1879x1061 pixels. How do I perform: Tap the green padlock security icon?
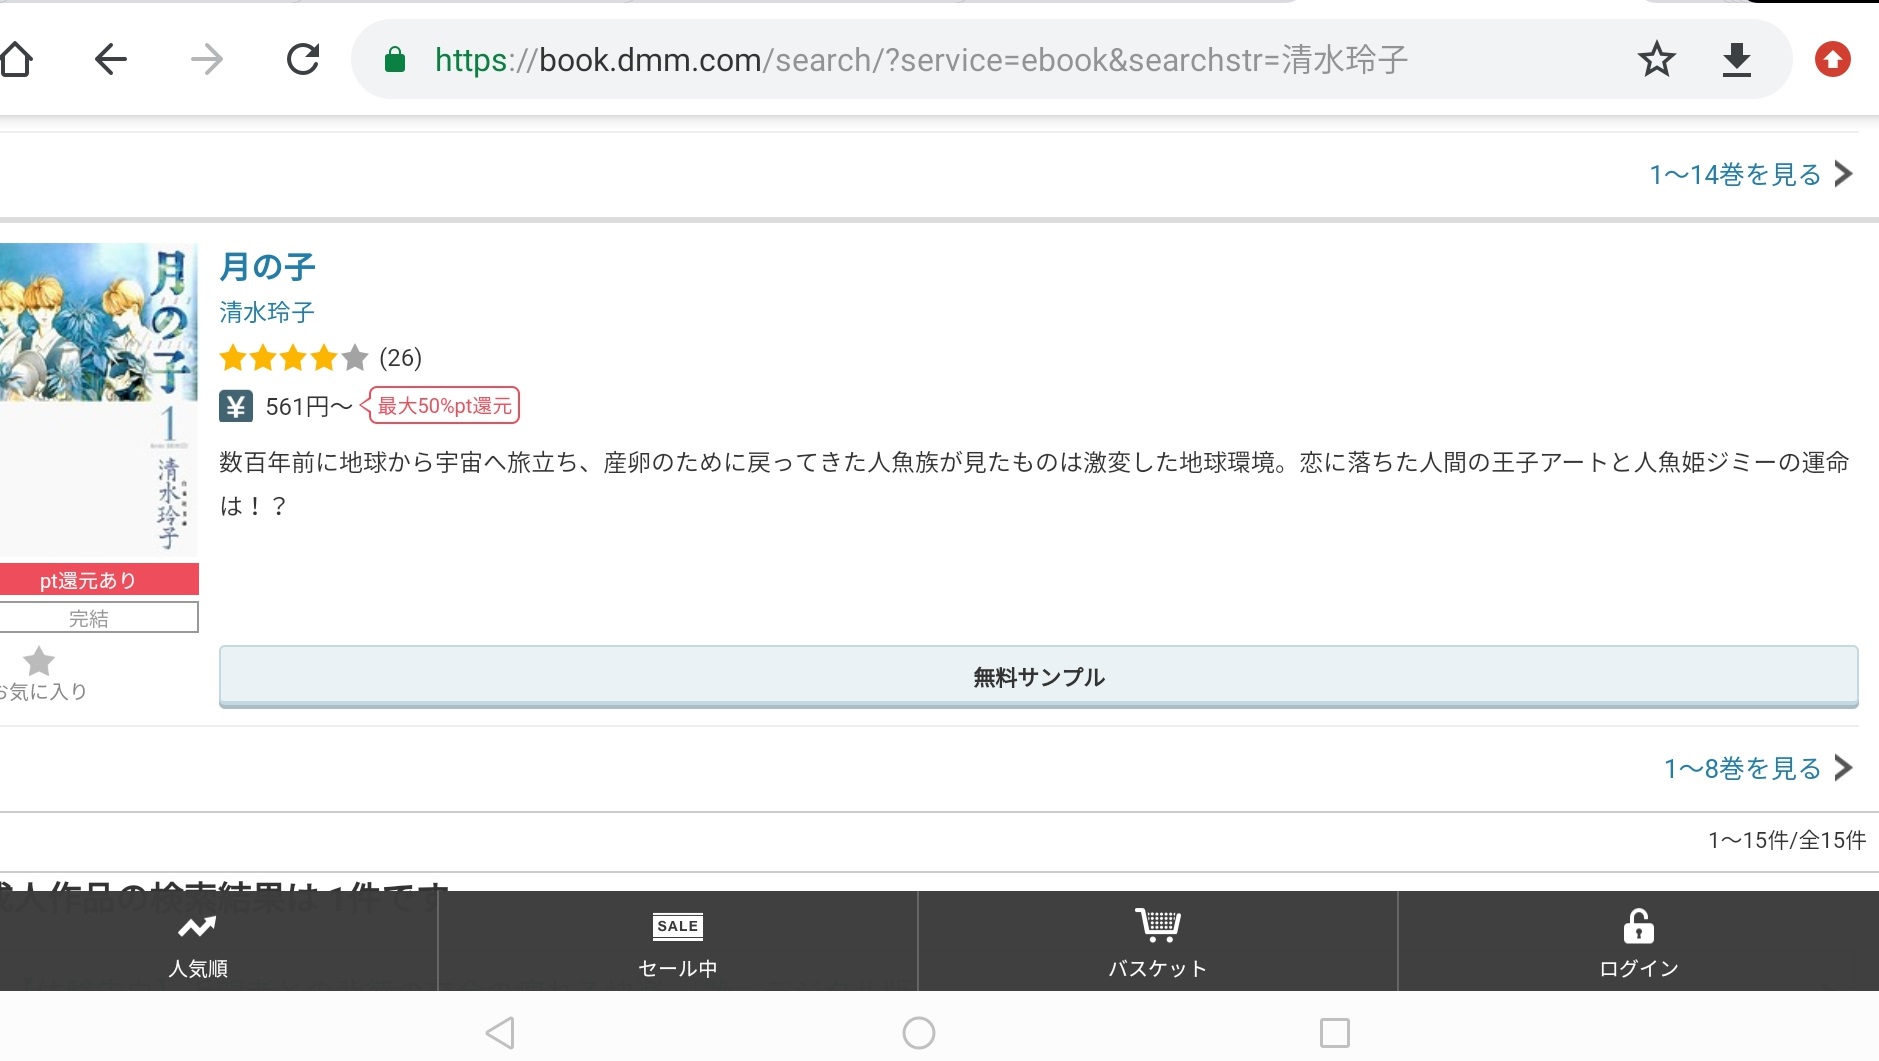395,60
